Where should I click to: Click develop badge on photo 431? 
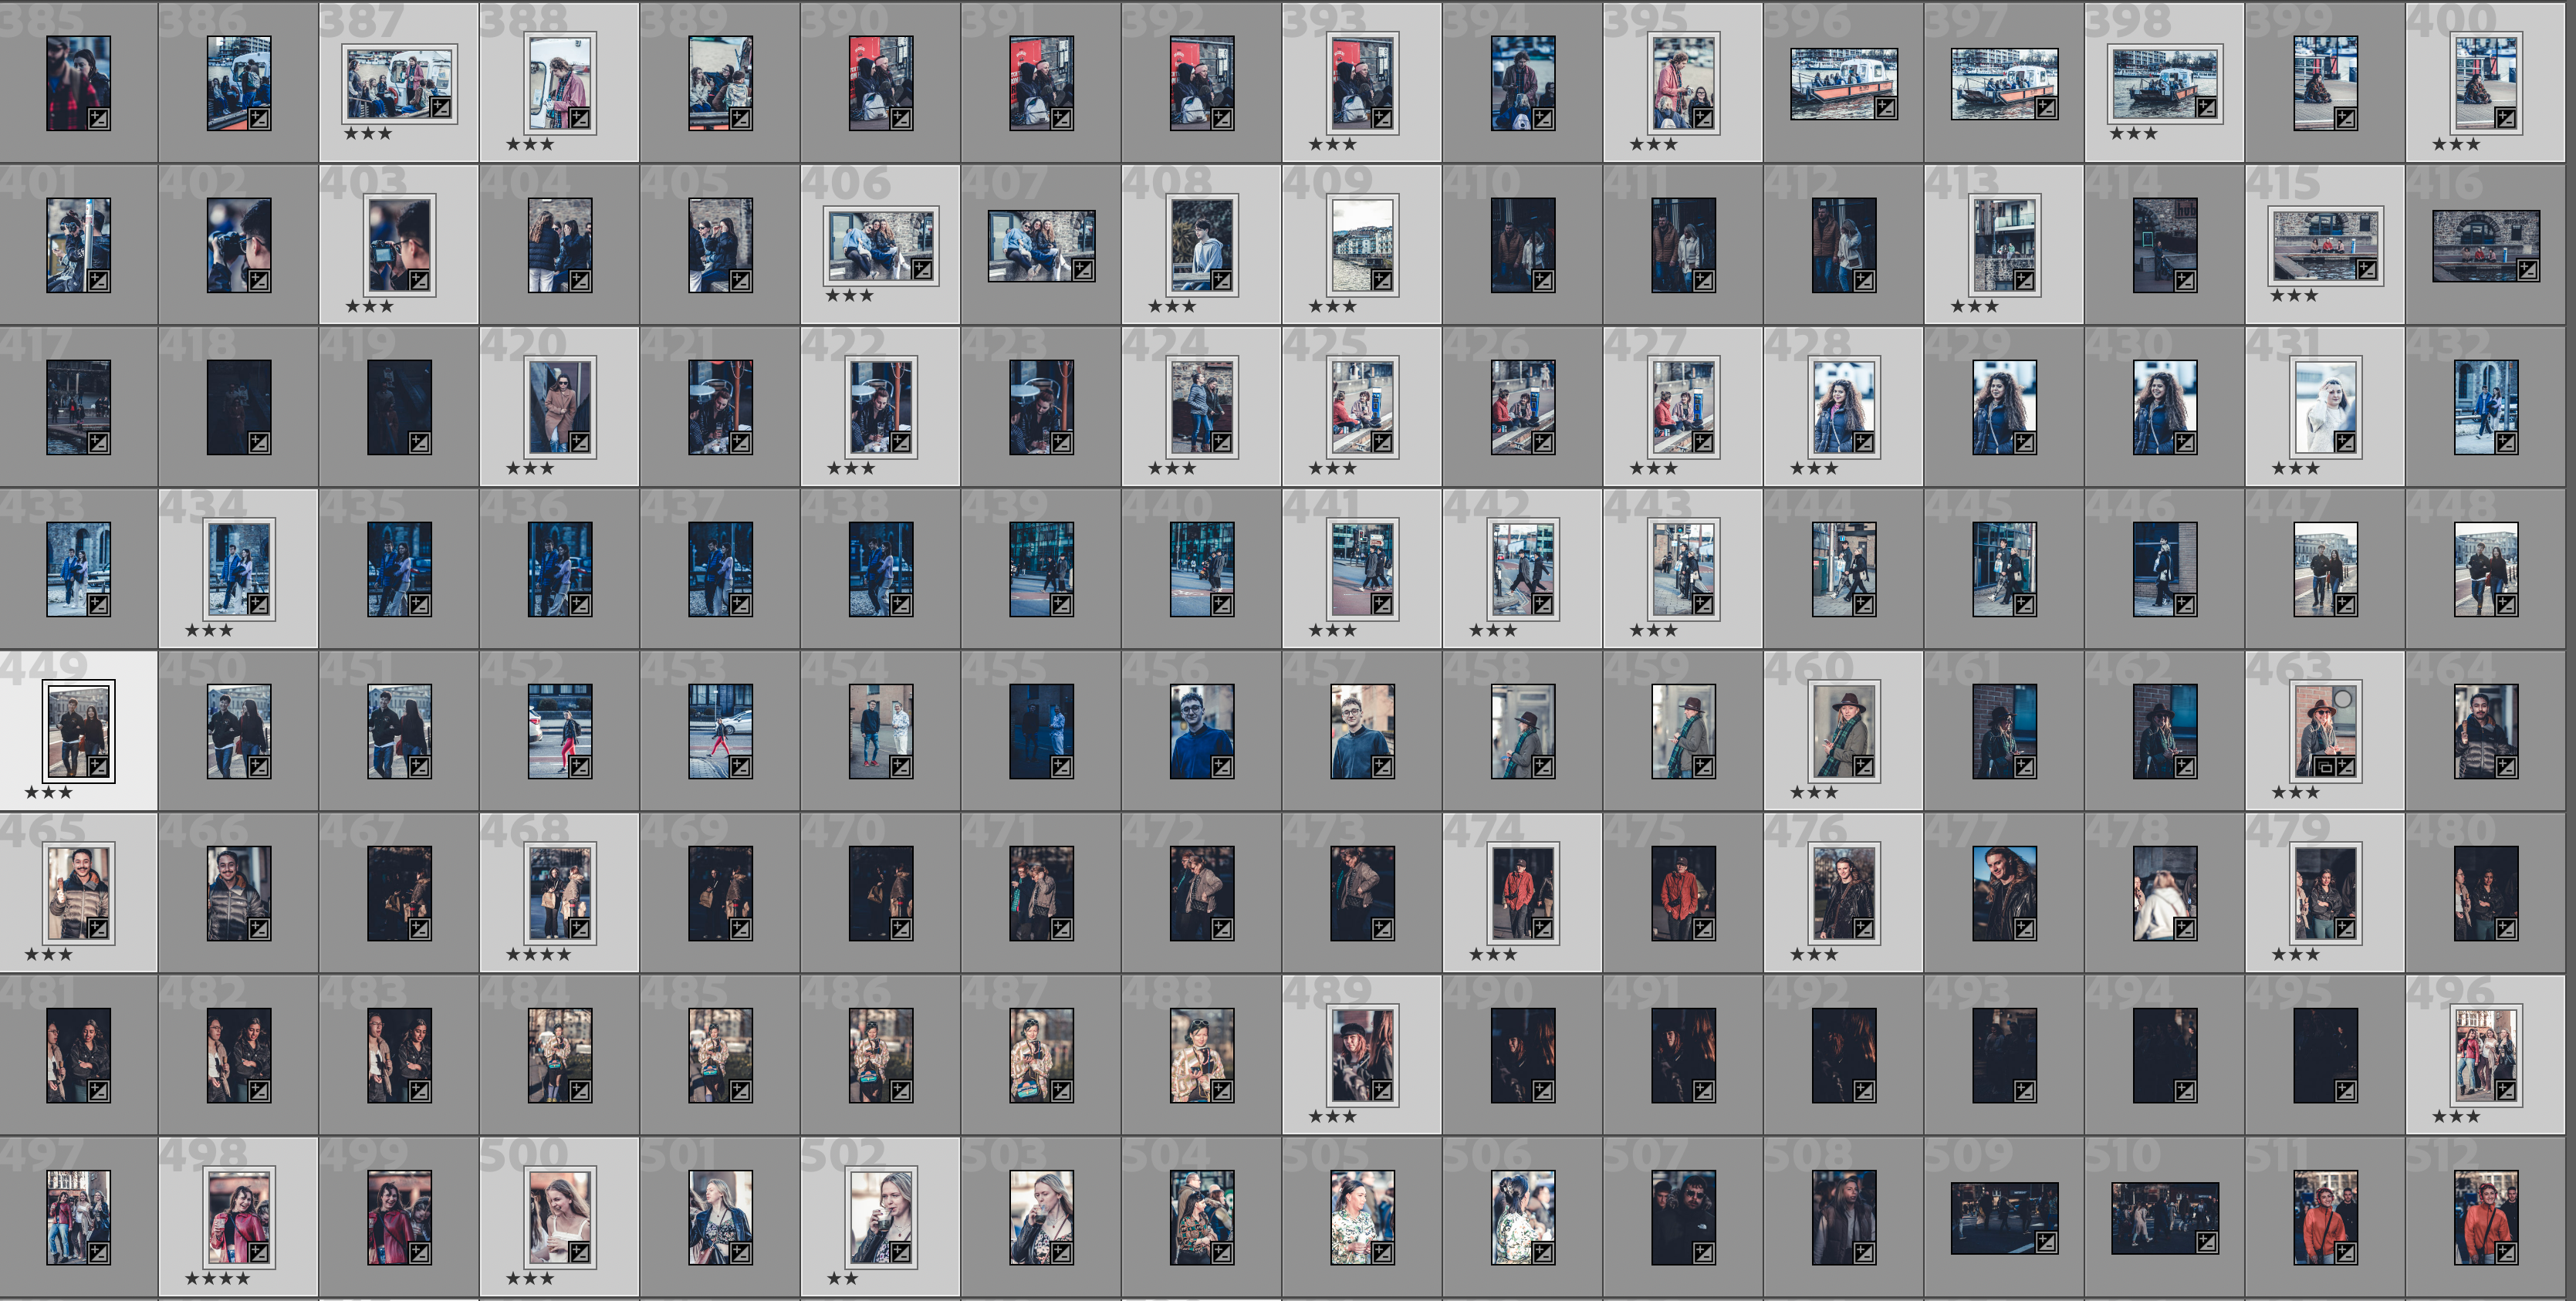[2345, 442]
